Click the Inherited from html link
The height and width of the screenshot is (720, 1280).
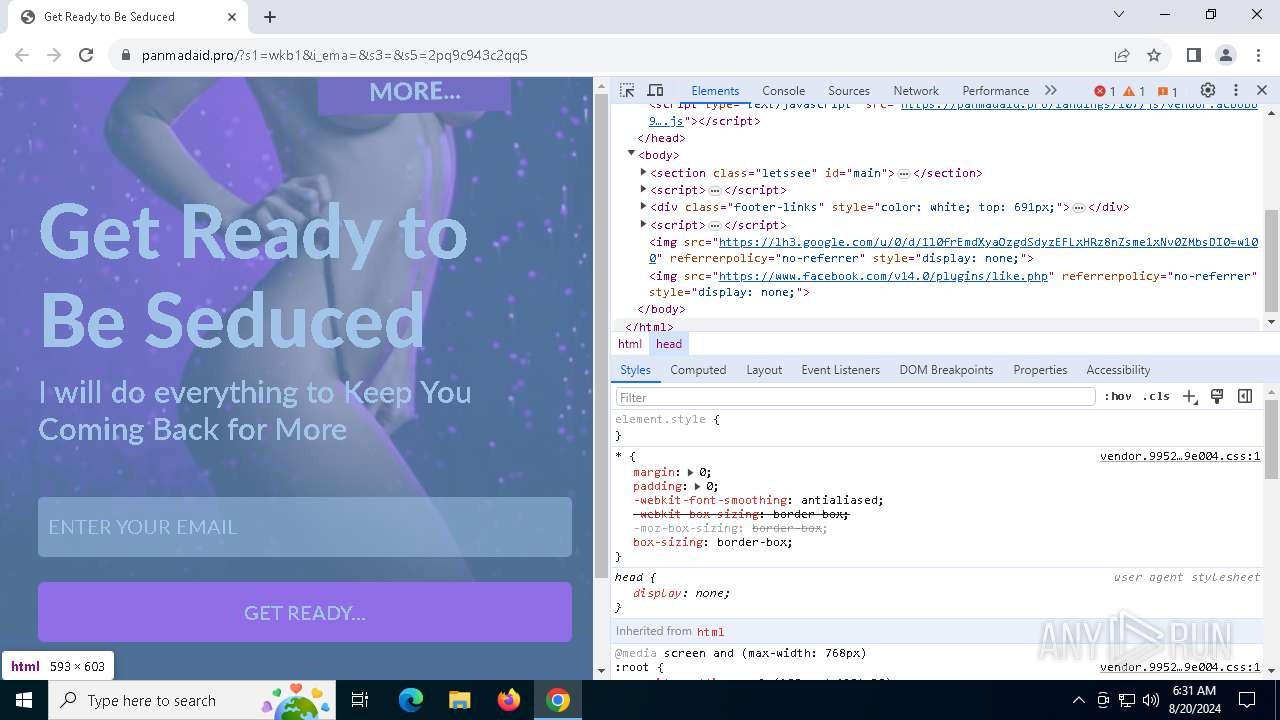tap(710, 632)
